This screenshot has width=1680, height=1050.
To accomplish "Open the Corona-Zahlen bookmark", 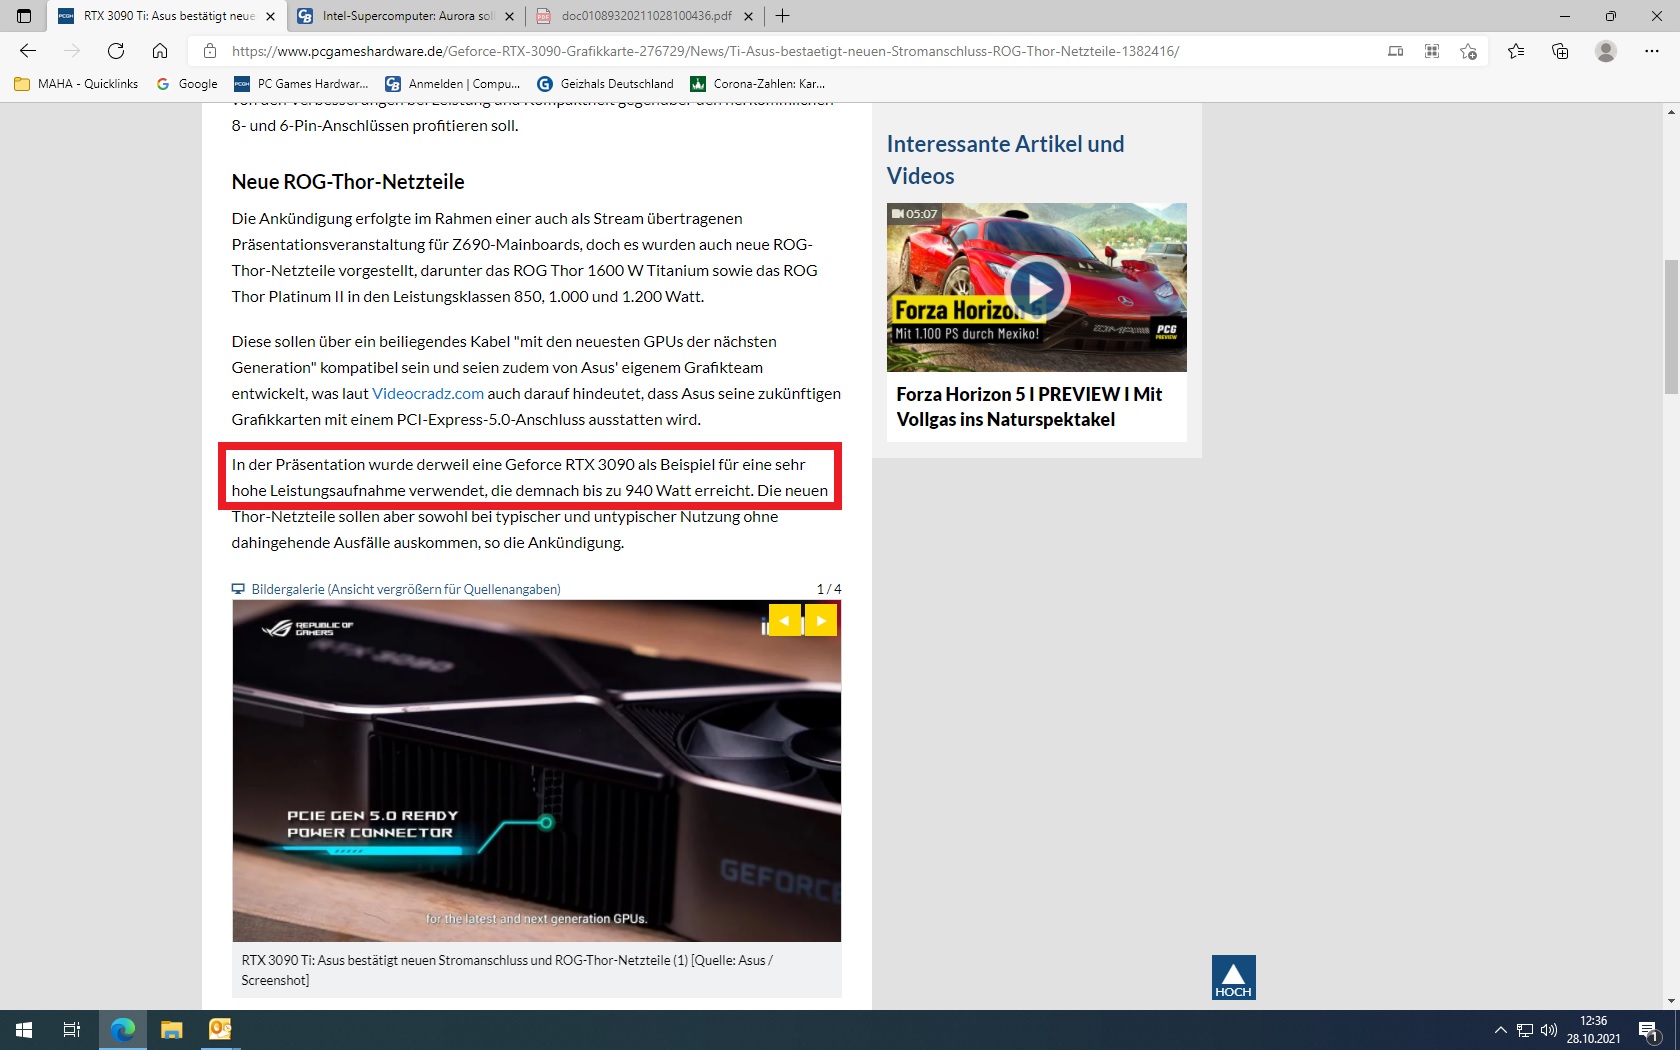I will pyautogui.click(x=759, y=84).
